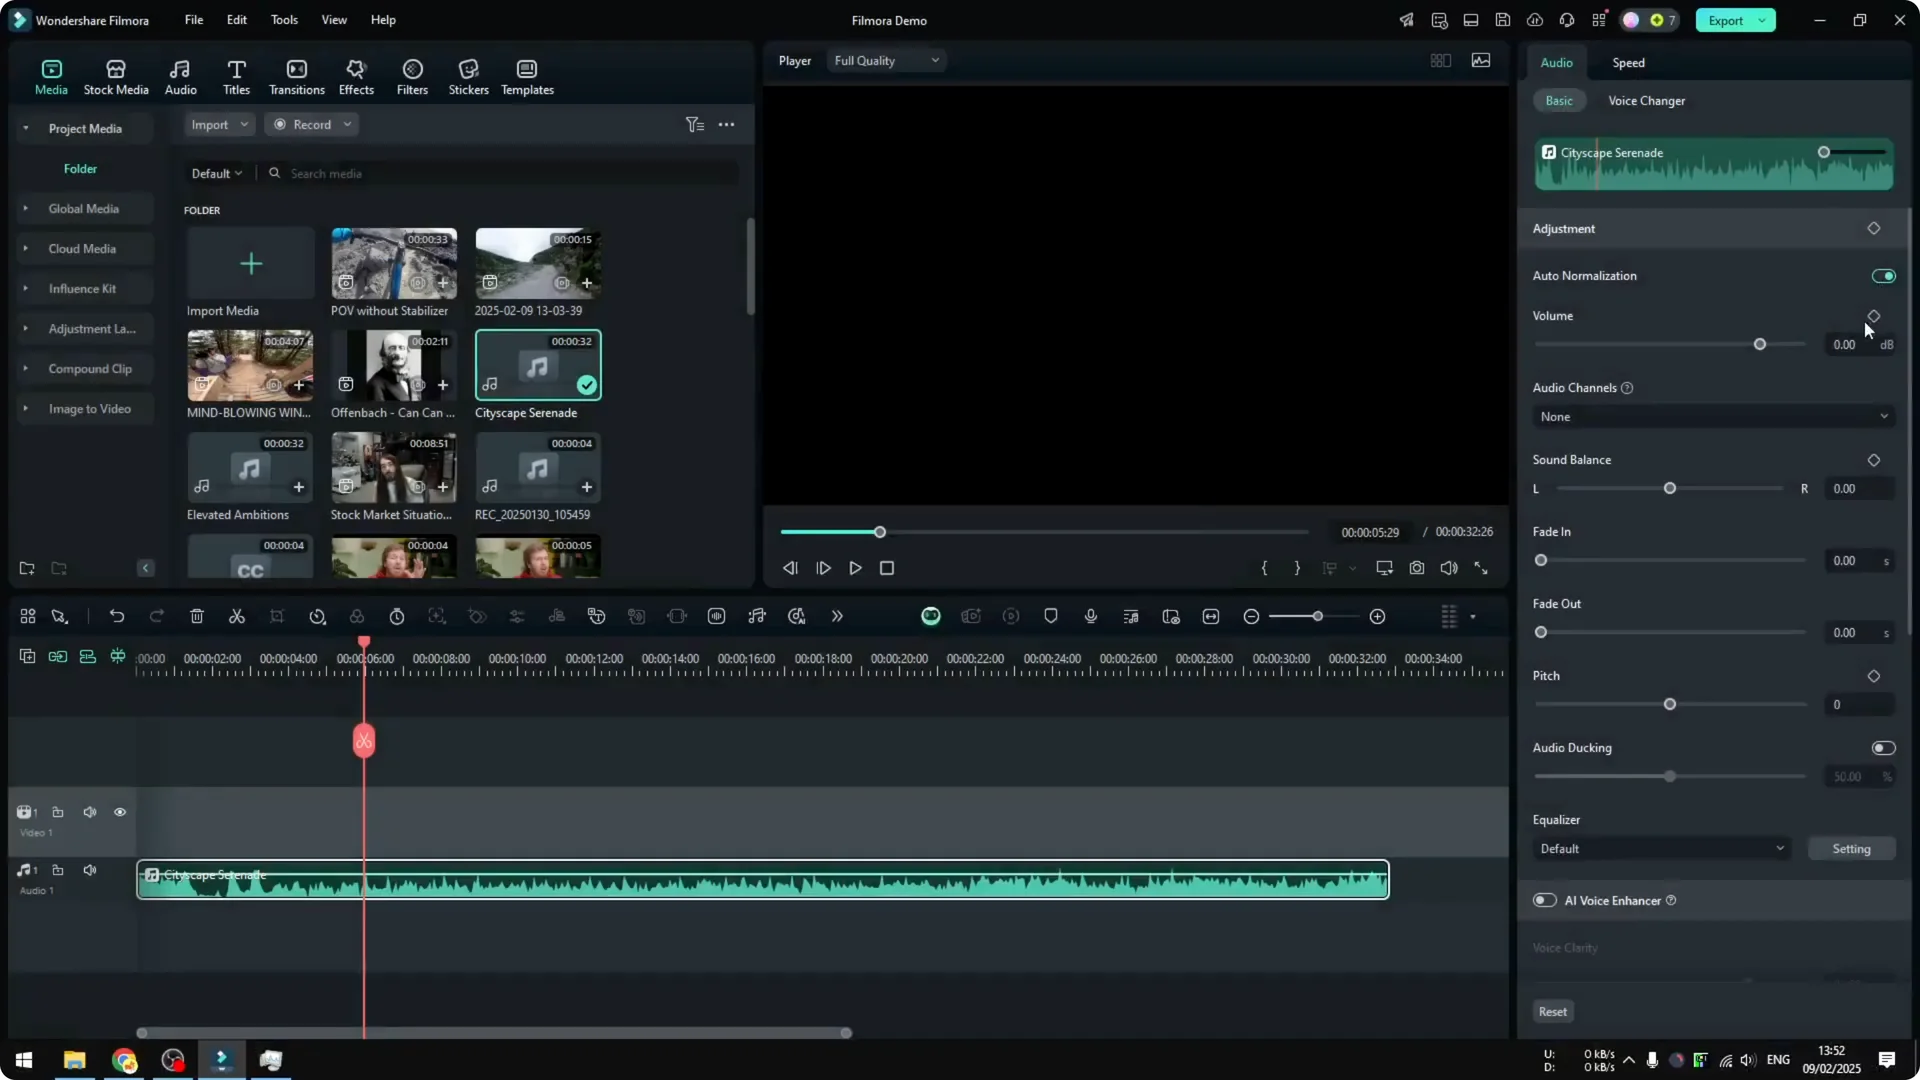Image resolution: width=1920 pixels, height=1080 pixels.
Task: Open the Stickers panel
Action: pos(467,75)
